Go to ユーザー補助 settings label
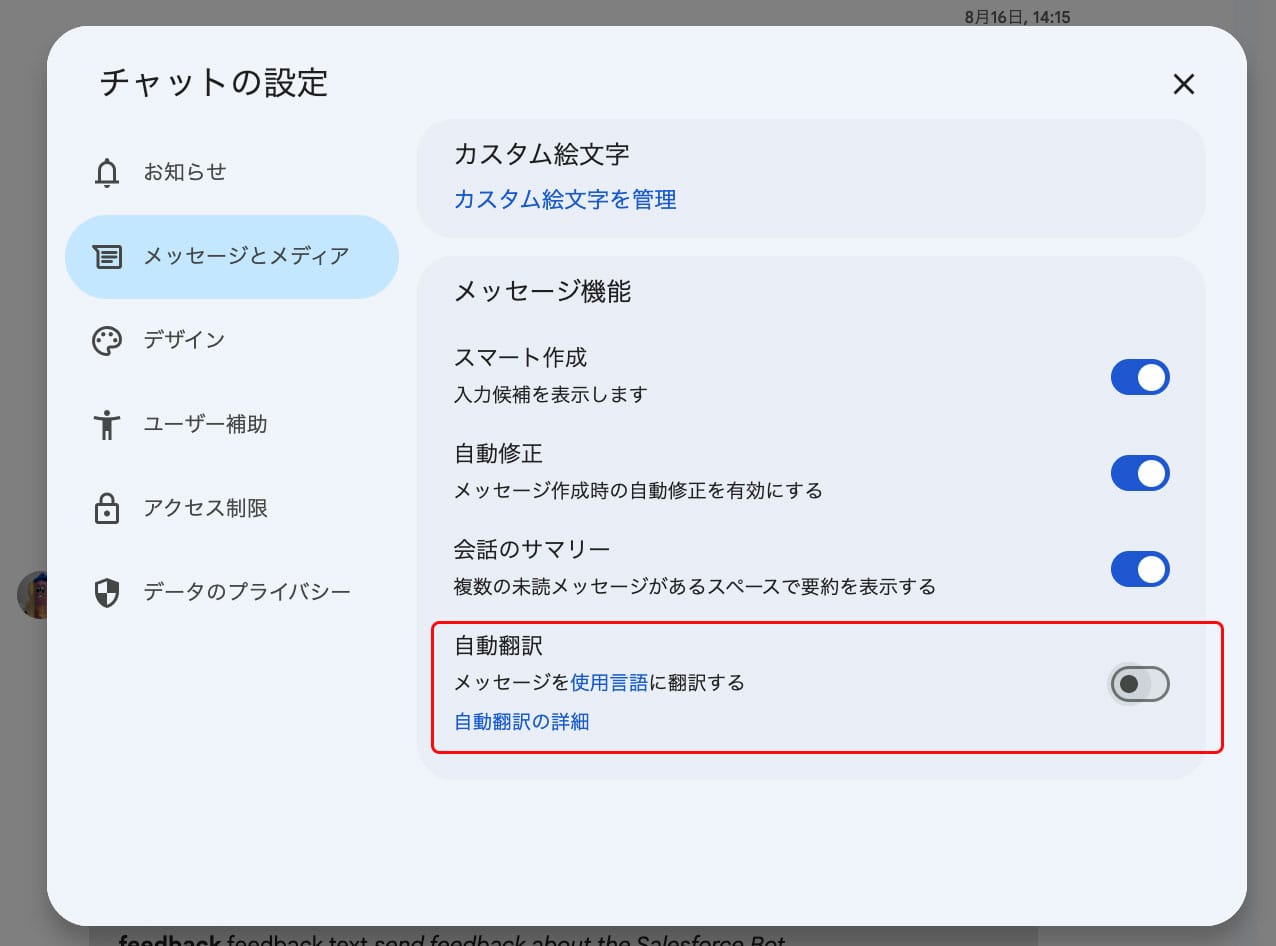The width and height of the screenshot is (1276, 946). [x=205, y=424]
